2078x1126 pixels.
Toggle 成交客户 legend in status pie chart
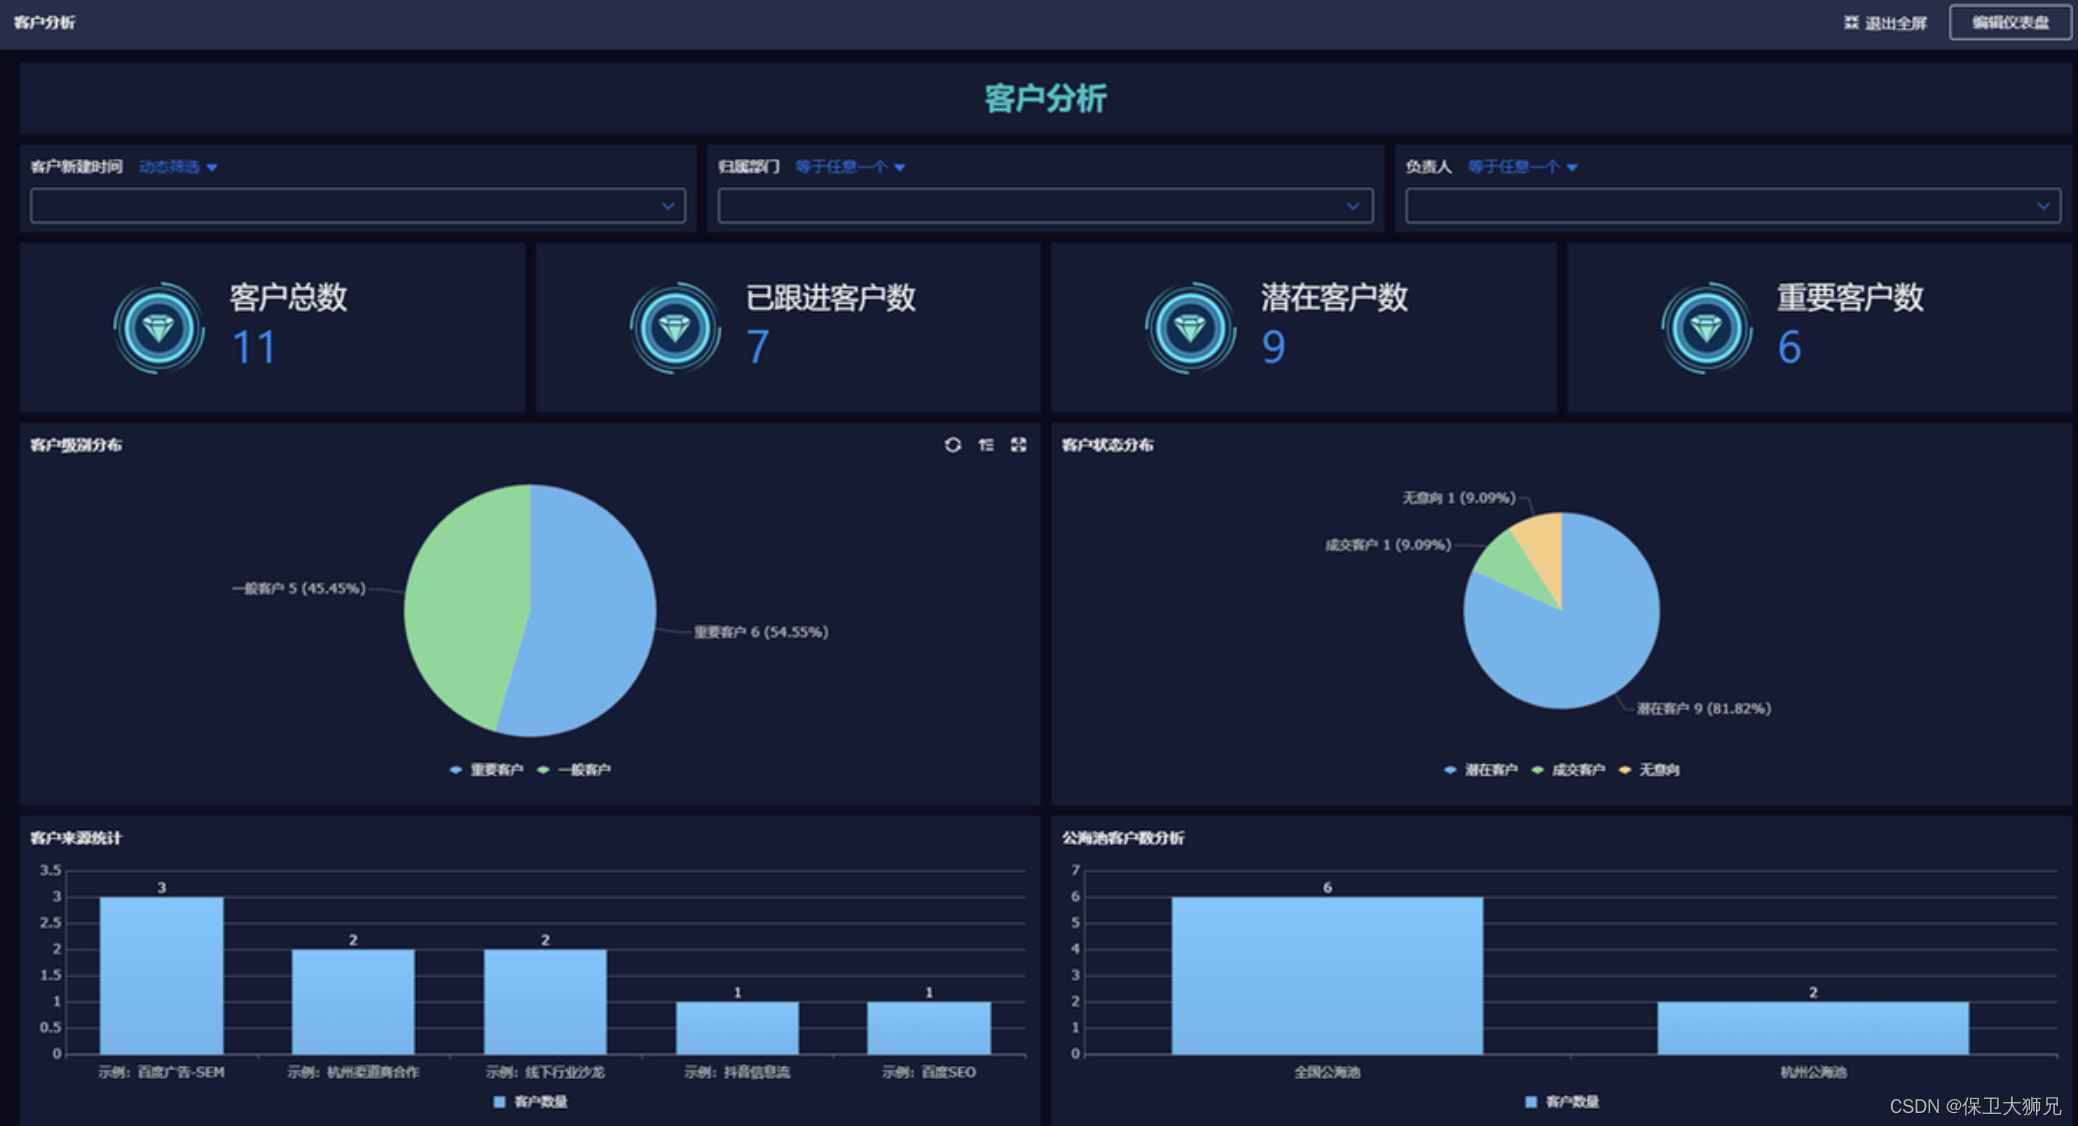[x=1570, y=769]
